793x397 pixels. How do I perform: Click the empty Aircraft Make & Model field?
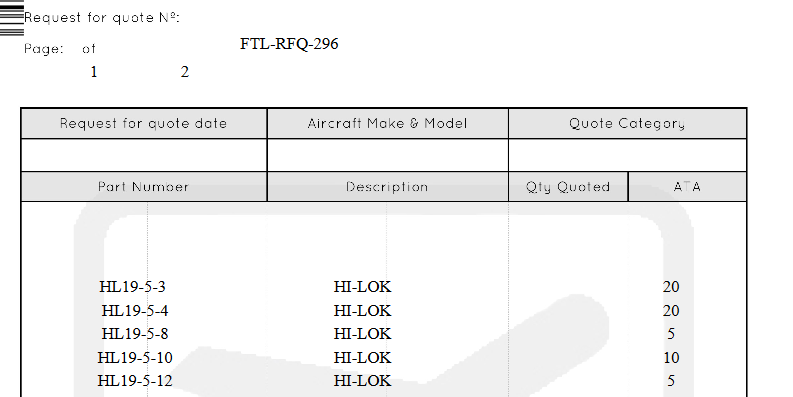[x=387, y=155]
